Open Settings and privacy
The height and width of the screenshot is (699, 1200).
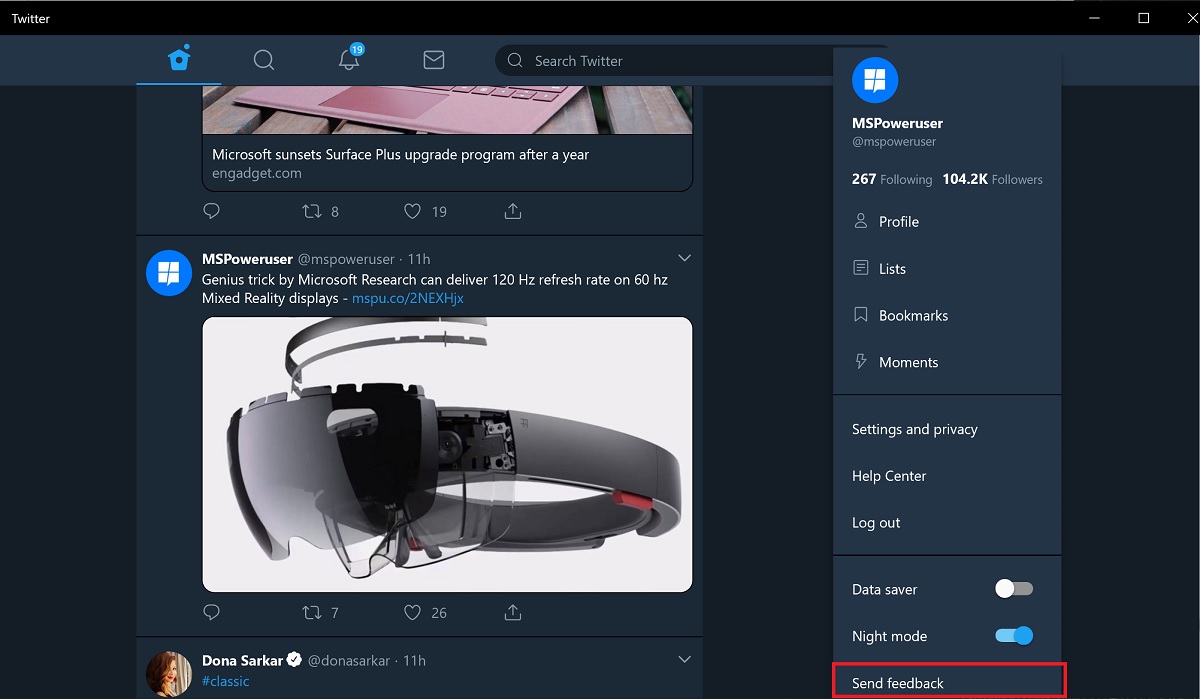[x=947, y=429]
